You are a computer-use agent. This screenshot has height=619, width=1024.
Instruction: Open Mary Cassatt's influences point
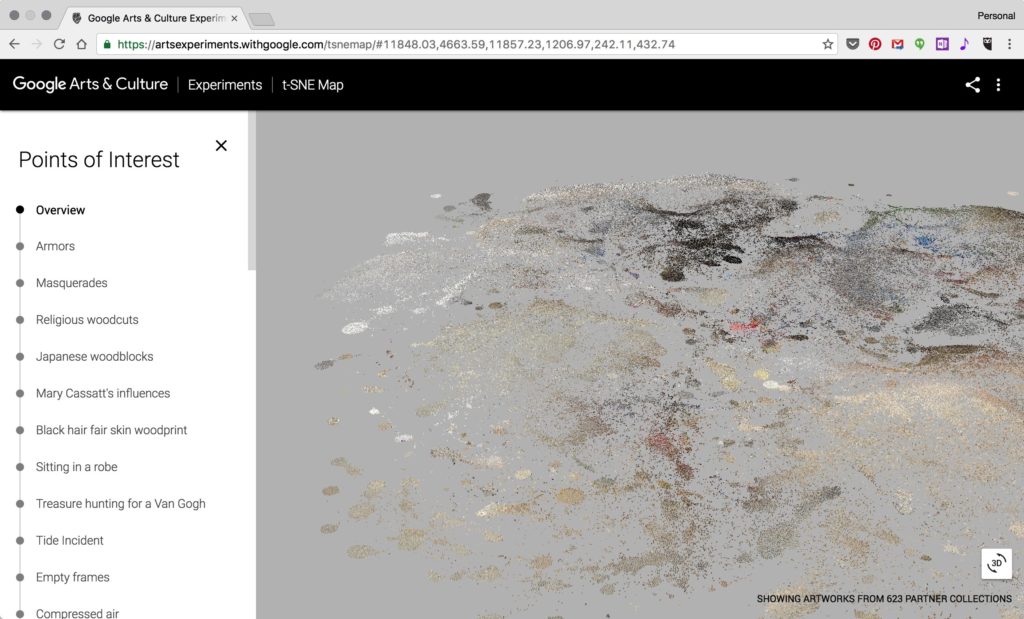click(102, 393)
